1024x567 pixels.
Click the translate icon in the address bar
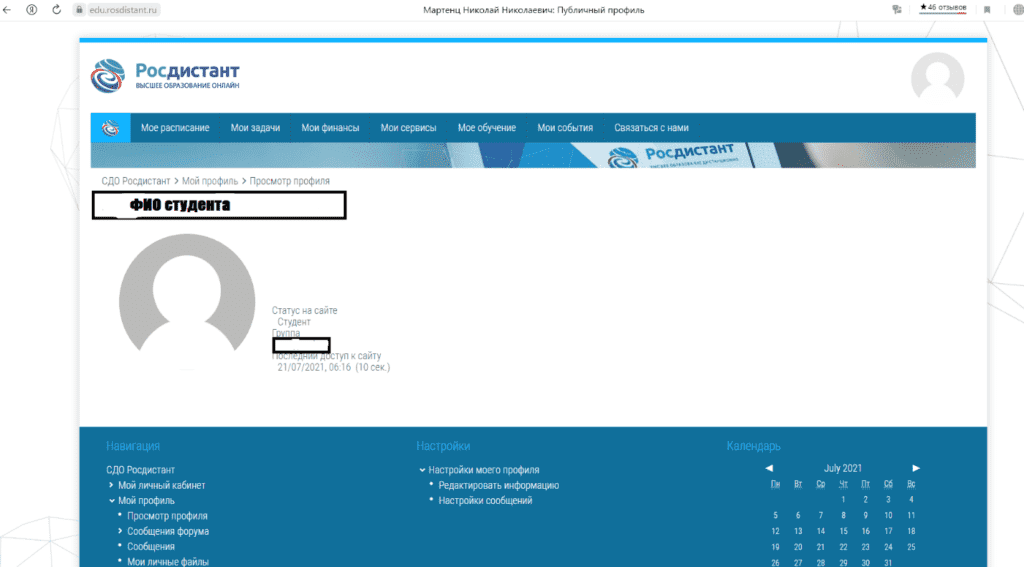[896, 9]
